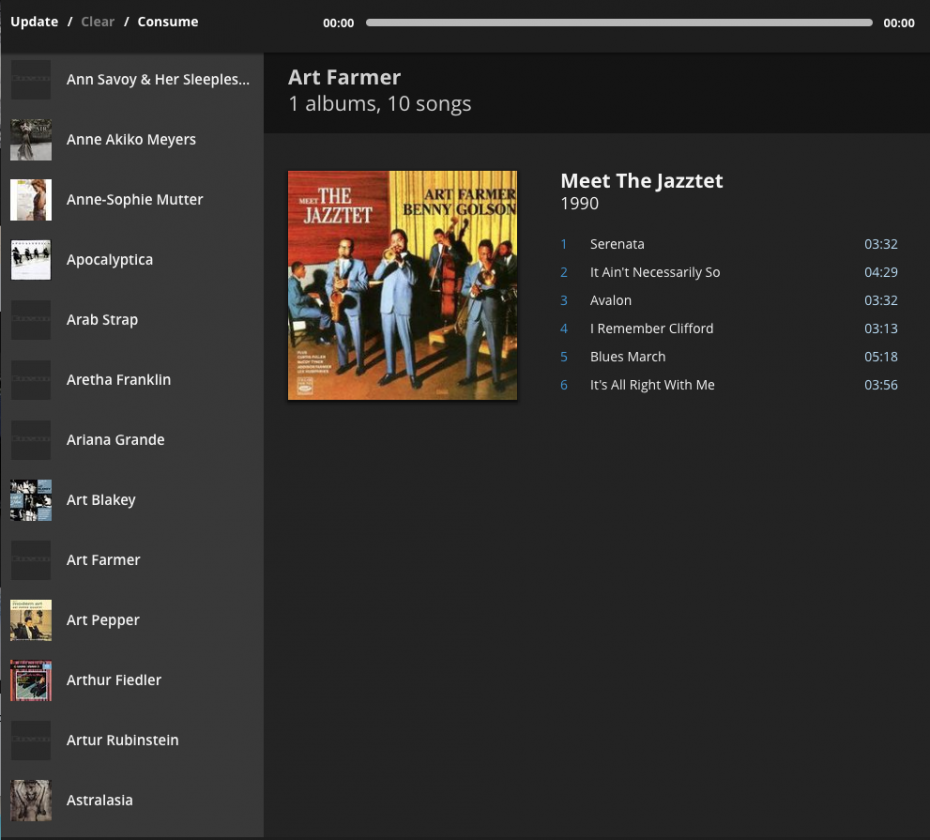Click Astralasia album thumbnail
The height and width of the screenshot is (840, 930).
point(31,800)
